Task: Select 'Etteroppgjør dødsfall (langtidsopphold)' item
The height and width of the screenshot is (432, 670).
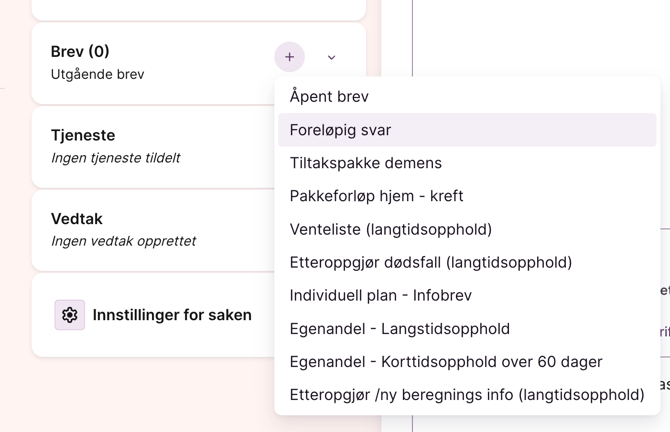Action: [430, 262]
